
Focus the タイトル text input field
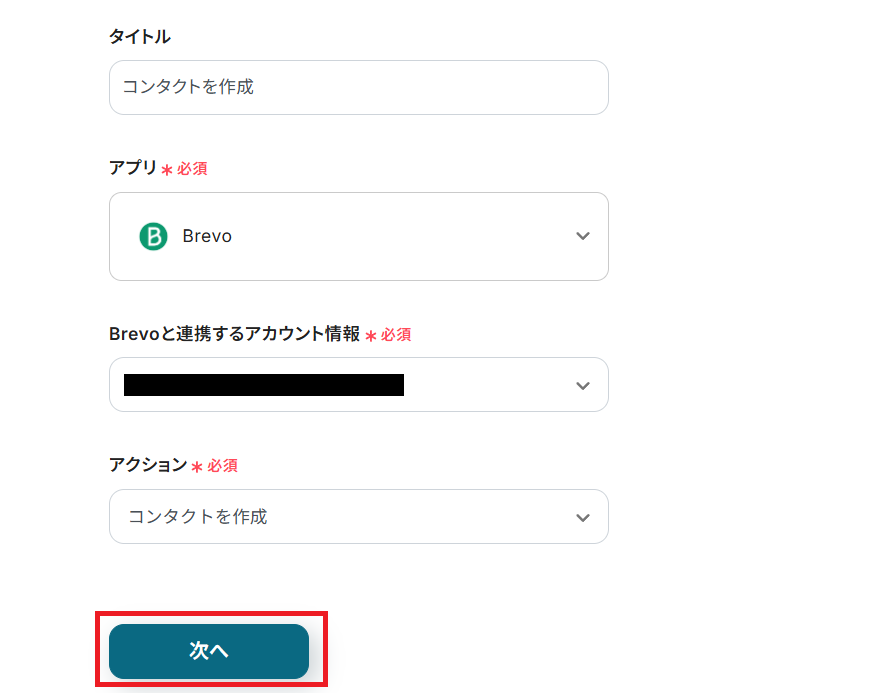(358, 87)
